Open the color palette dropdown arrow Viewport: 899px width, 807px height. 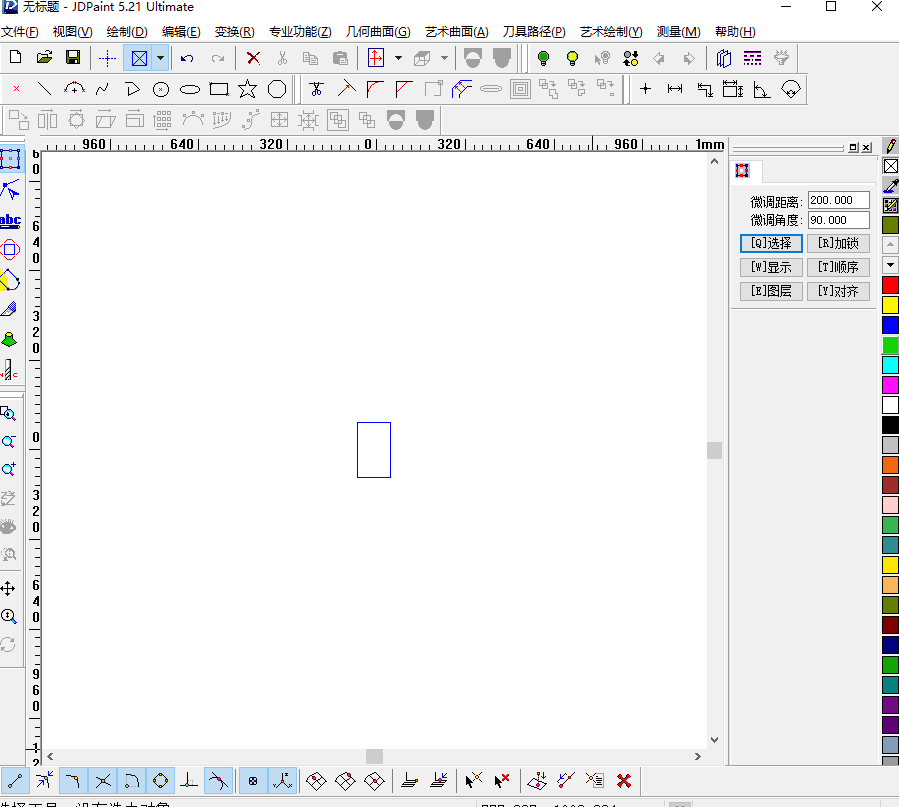[890, 265]
